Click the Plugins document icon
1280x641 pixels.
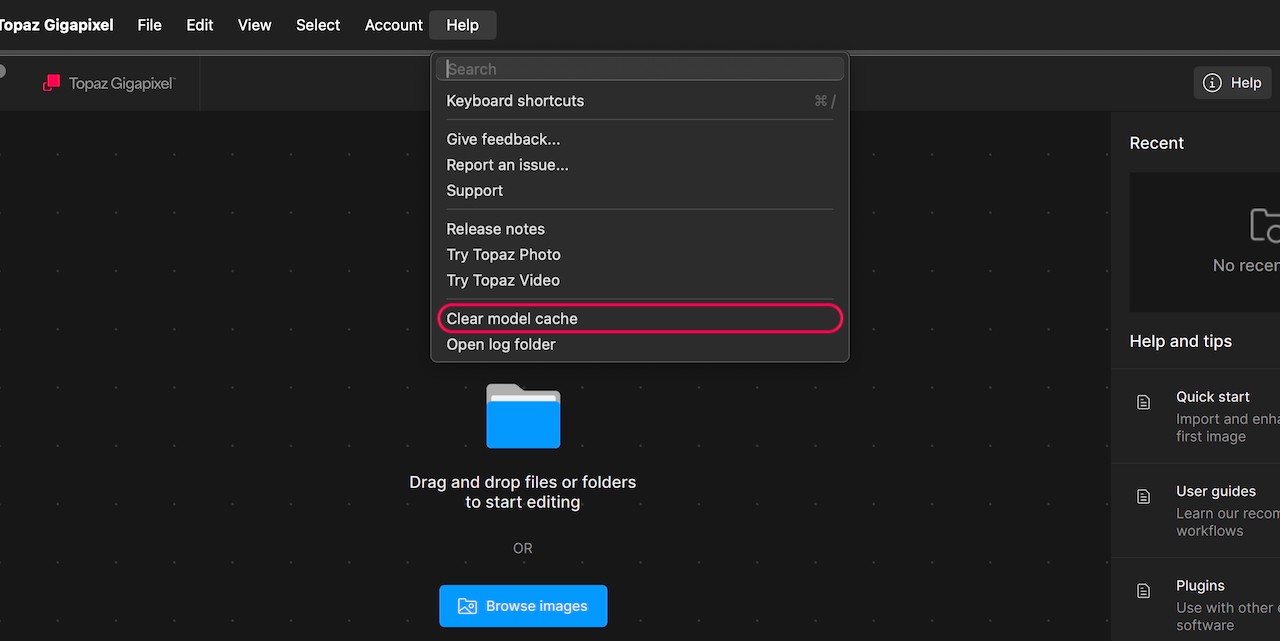(x=1143, y=591)
